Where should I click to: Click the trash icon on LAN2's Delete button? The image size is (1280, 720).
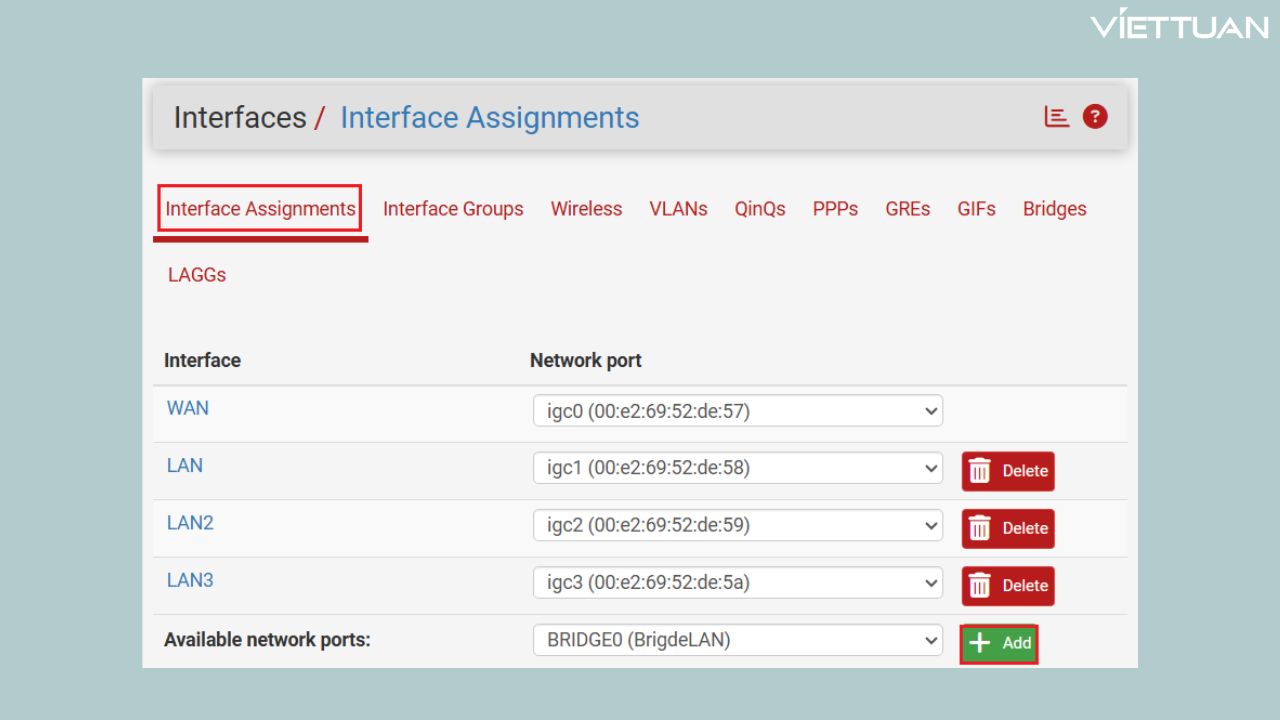click(979, 528)
